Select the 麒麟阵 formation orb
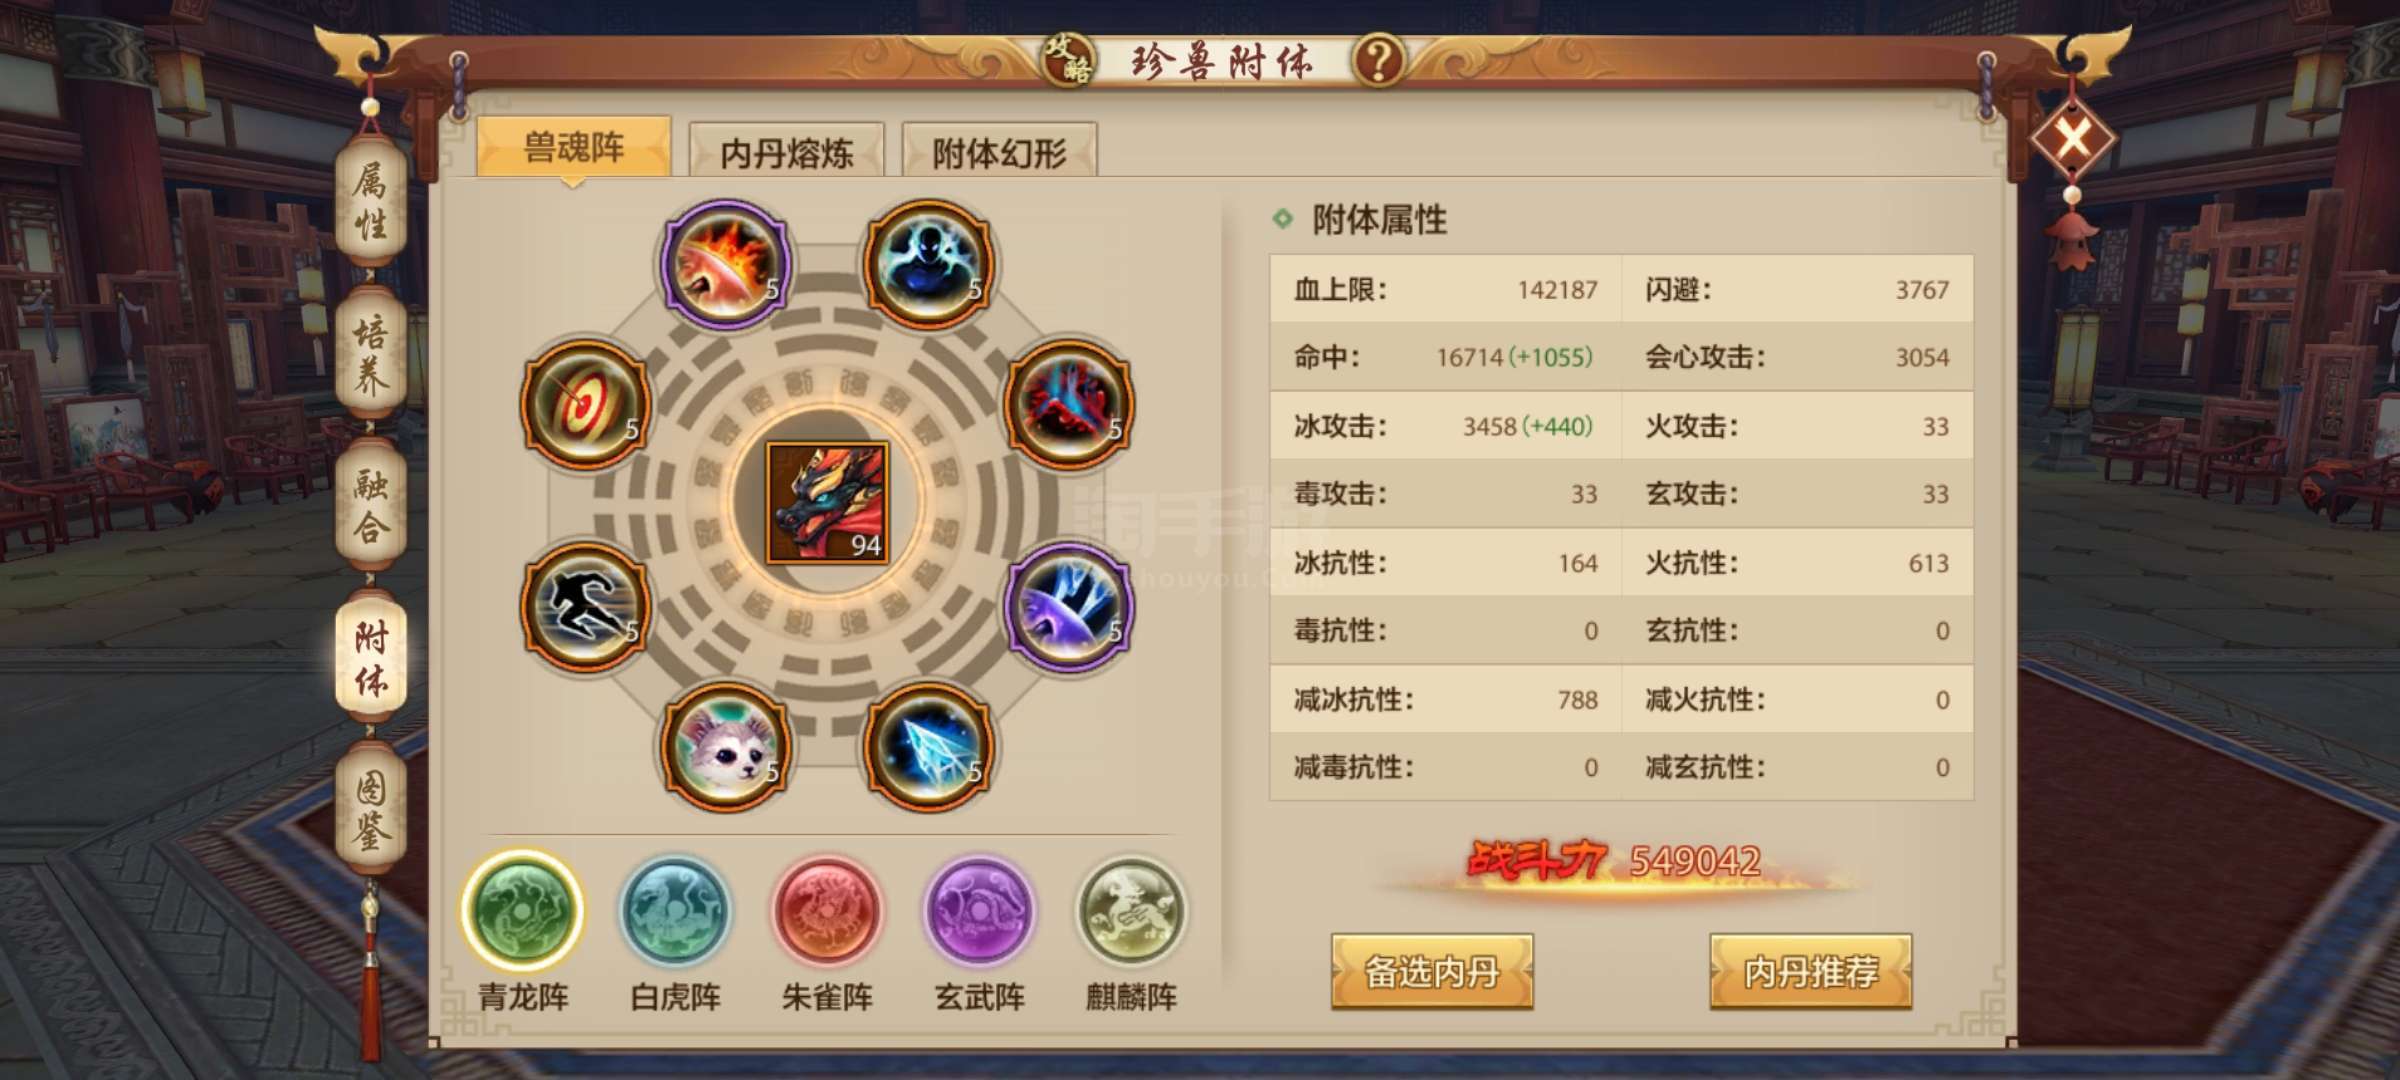Screen dimensions: 2400x1080 pos(1132,911)
